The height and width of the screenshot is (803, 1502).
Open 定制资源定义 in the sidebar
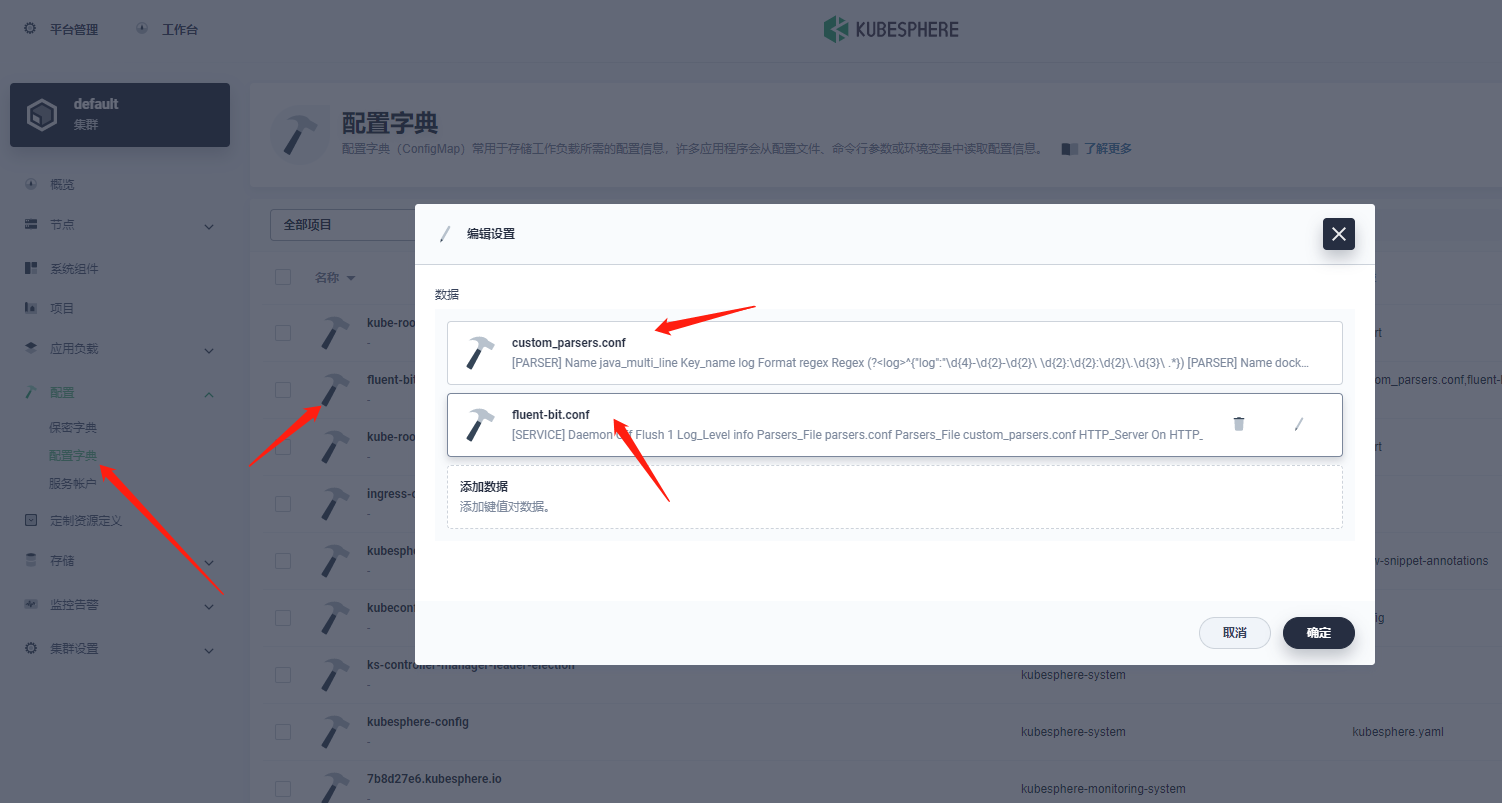[86, 521]
